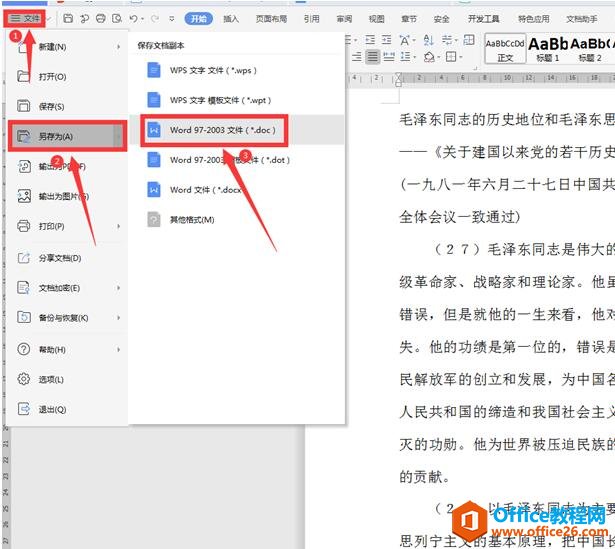Click the Save icon in quick access toolbar
Screen dimensions: 615x549
pyautogui.click(x=68, y=18)
